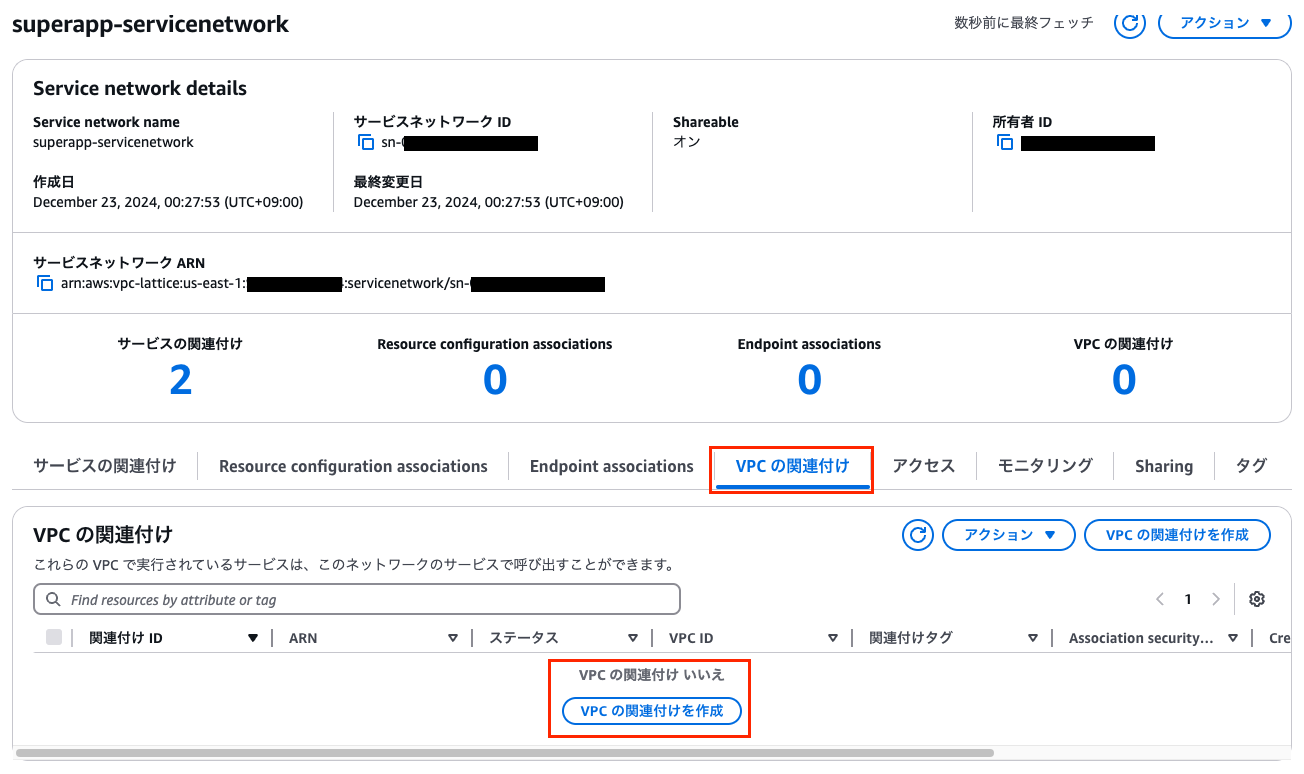
Task: Click the 作成日 date value
Action: coord(168,202)
